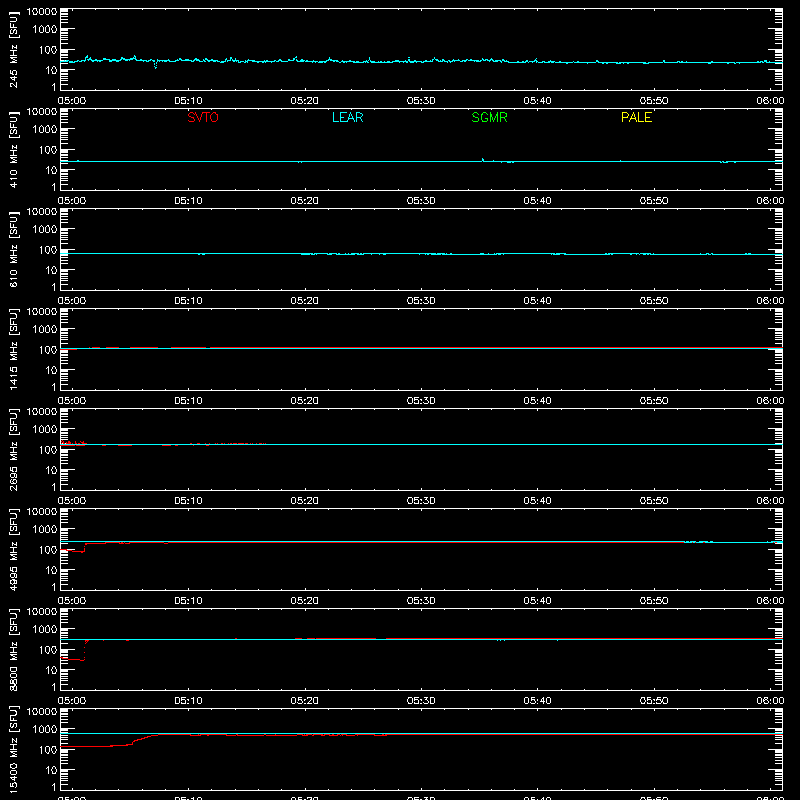Screen dimensions: 800x800
Task: Select the "610 MHz [SFU]" axis label
Action: [13, 249]
